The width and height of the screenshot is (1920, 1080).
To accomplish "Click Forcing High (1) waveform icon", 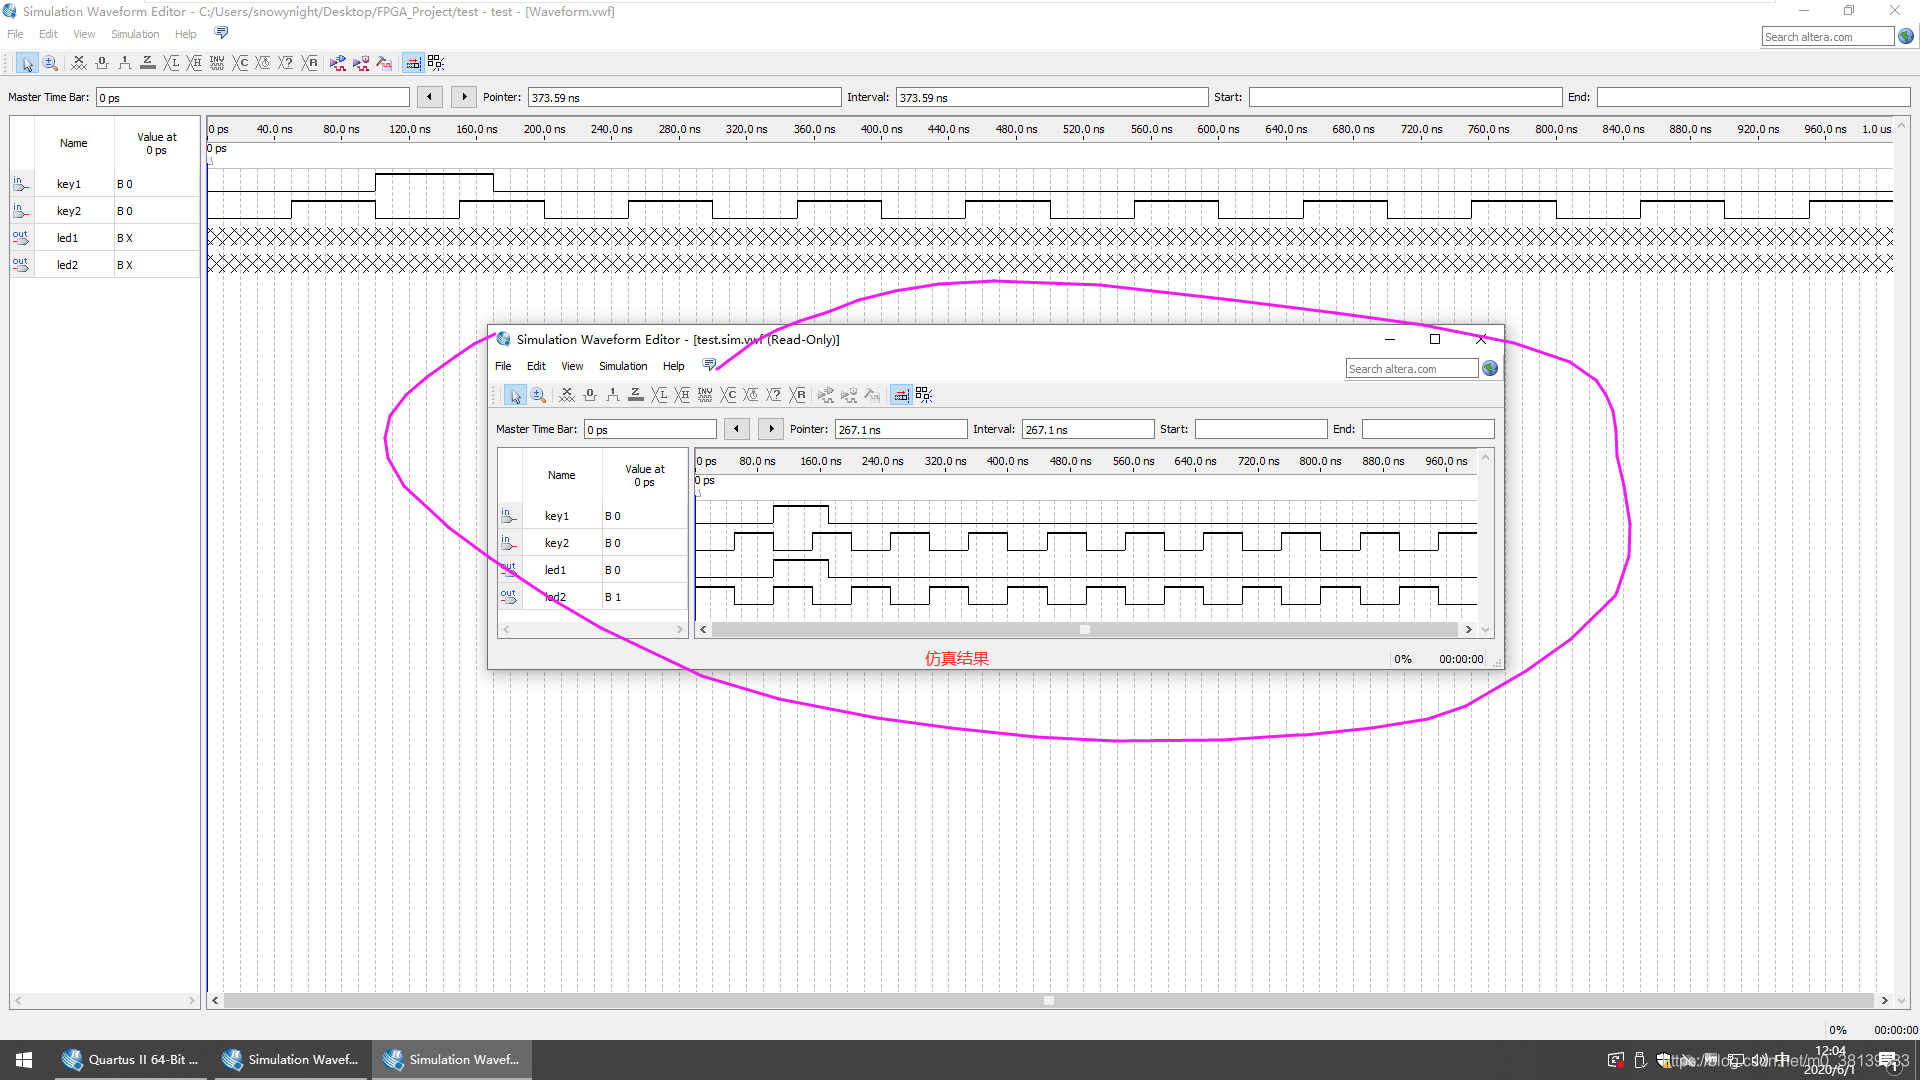I will (x=125, y=63).
